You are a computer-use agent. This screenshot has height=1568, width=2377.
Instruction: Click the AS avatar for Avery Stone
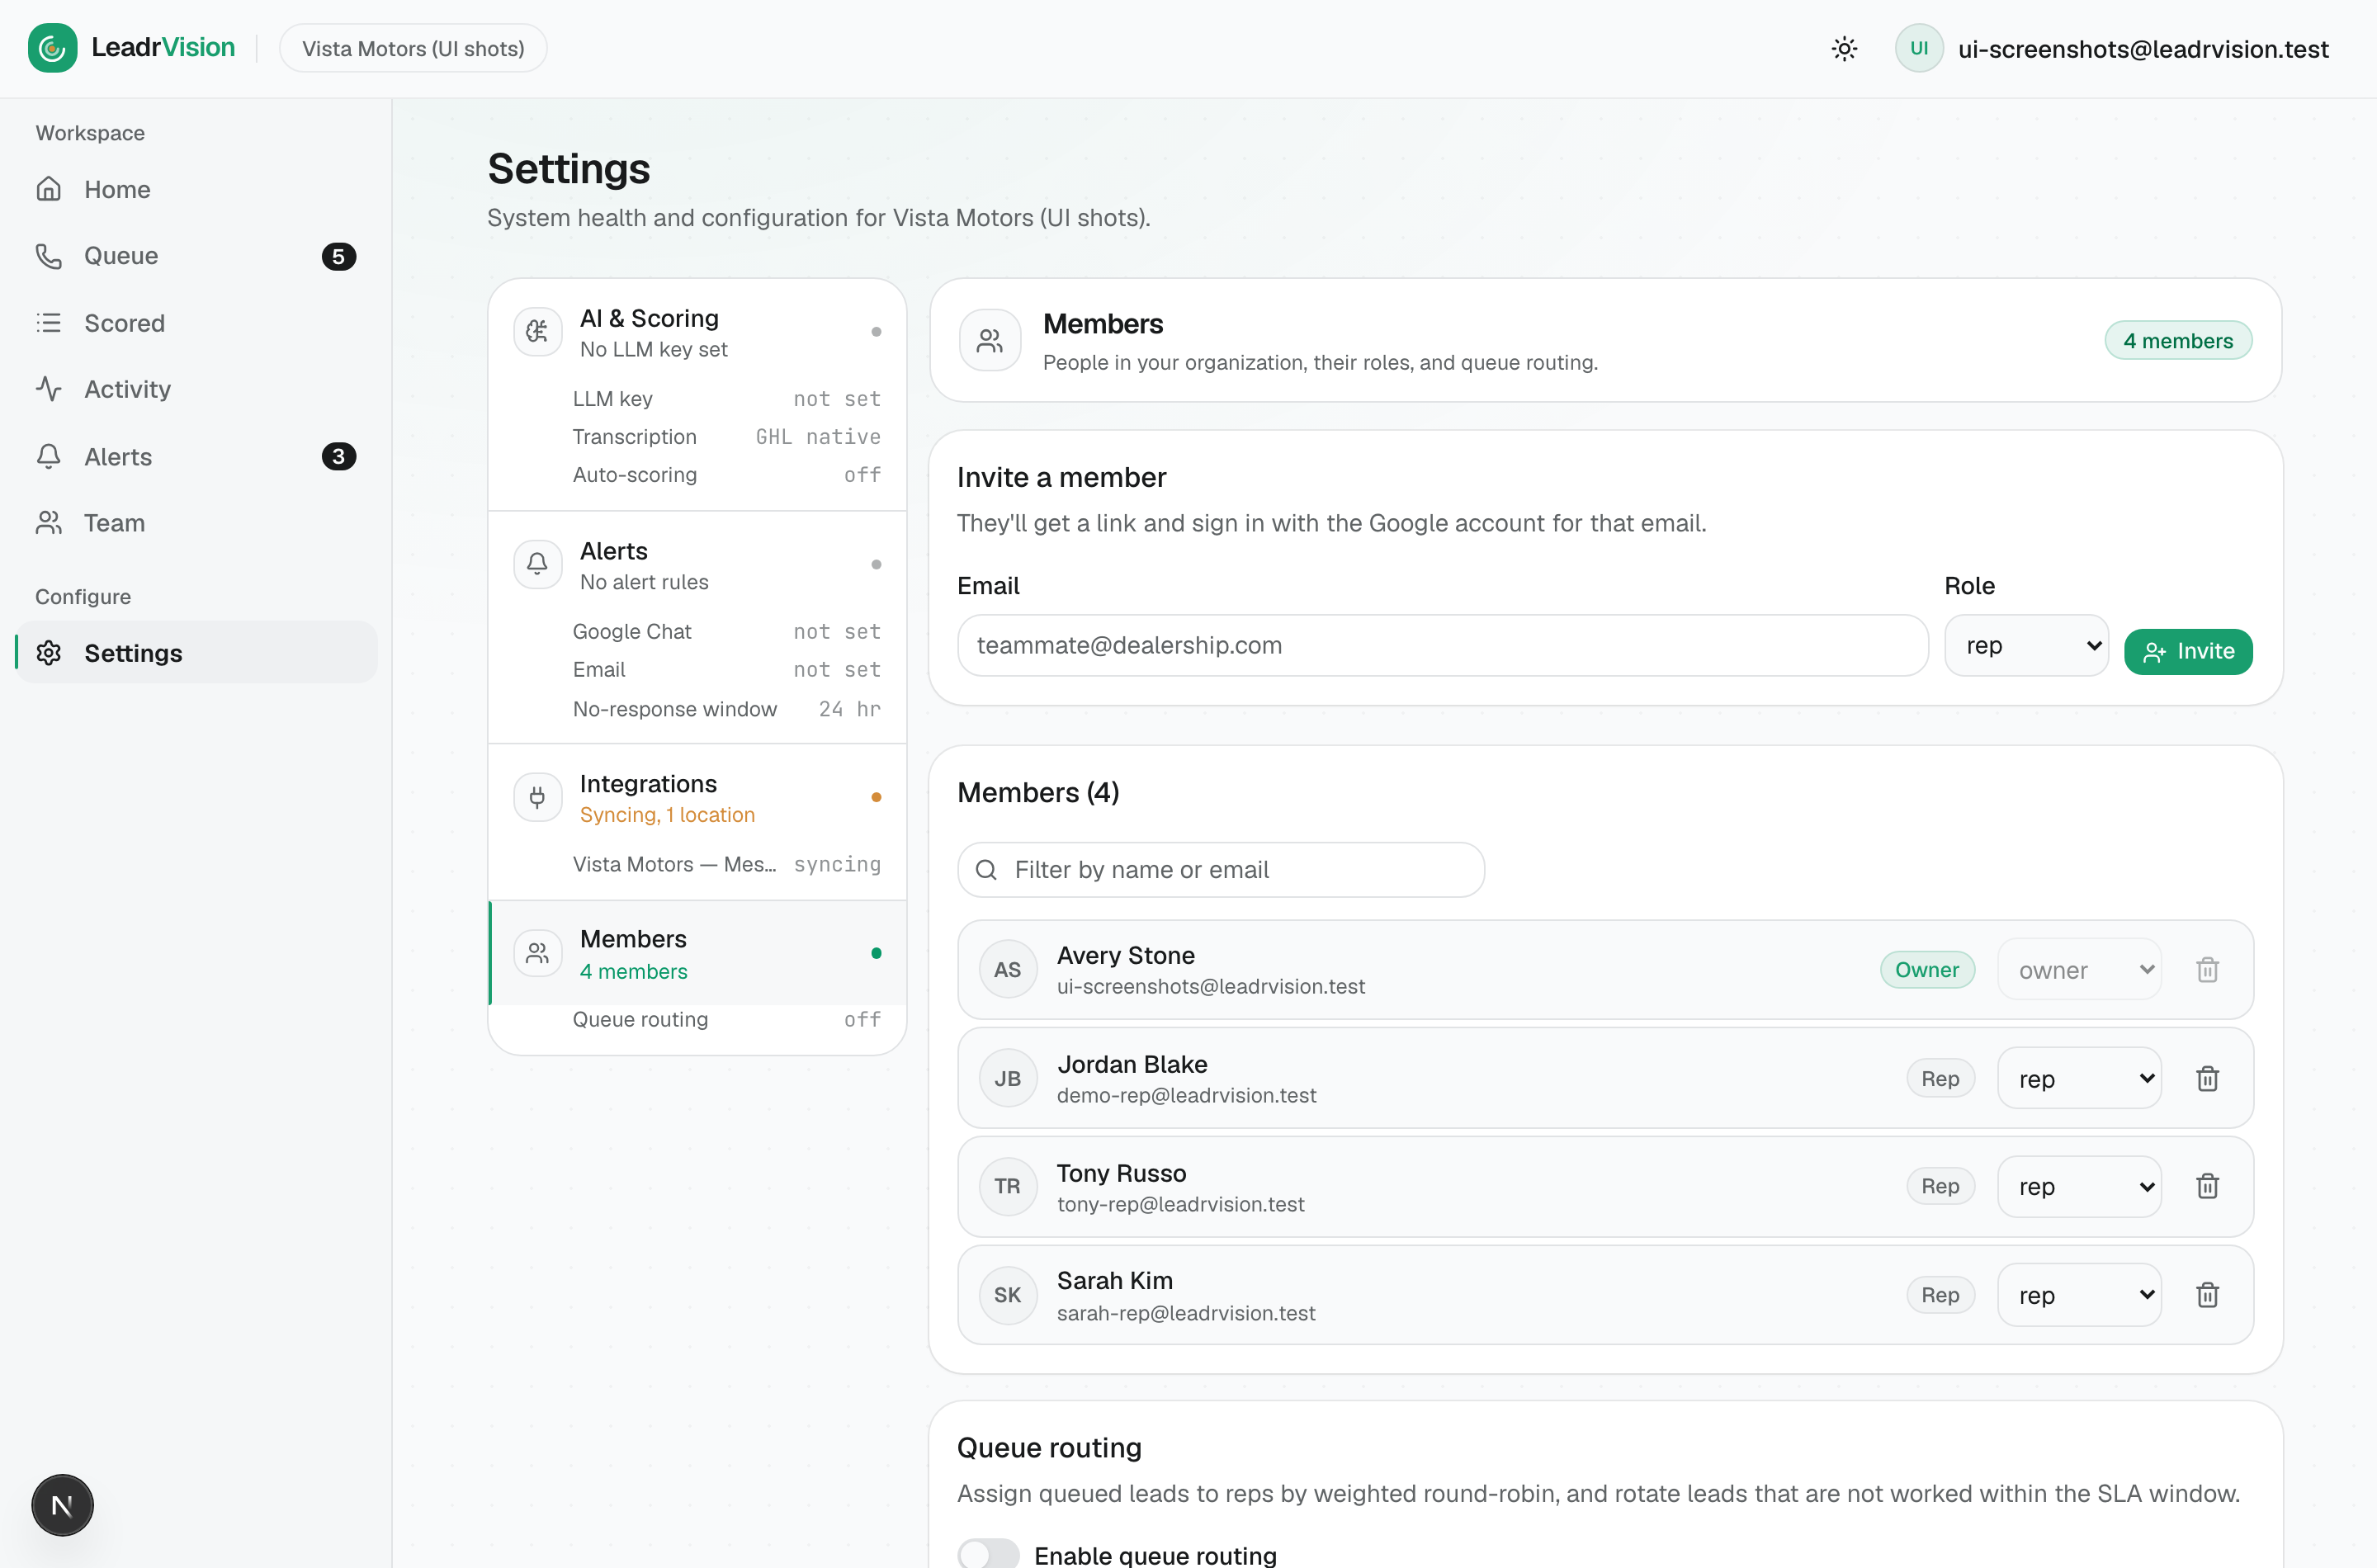(x=1008, y=970)
